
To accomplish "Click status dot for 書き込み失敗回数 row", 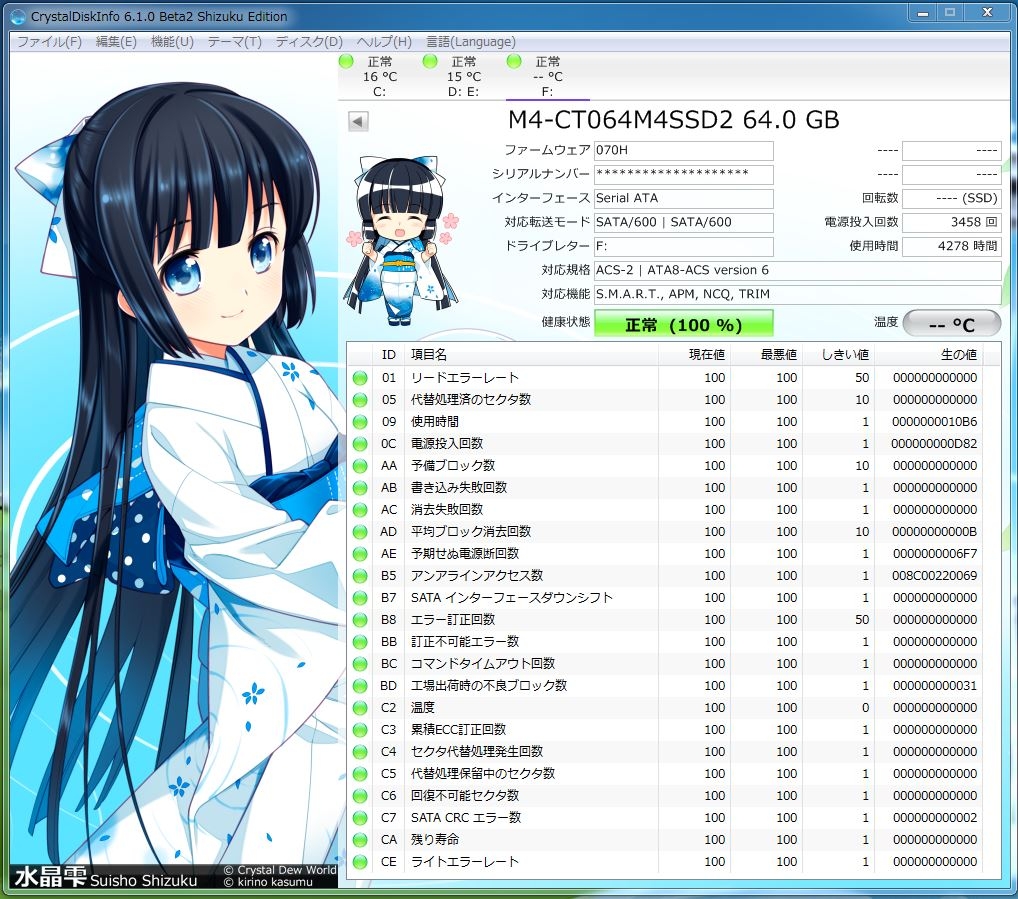I will tap(360, 488).
